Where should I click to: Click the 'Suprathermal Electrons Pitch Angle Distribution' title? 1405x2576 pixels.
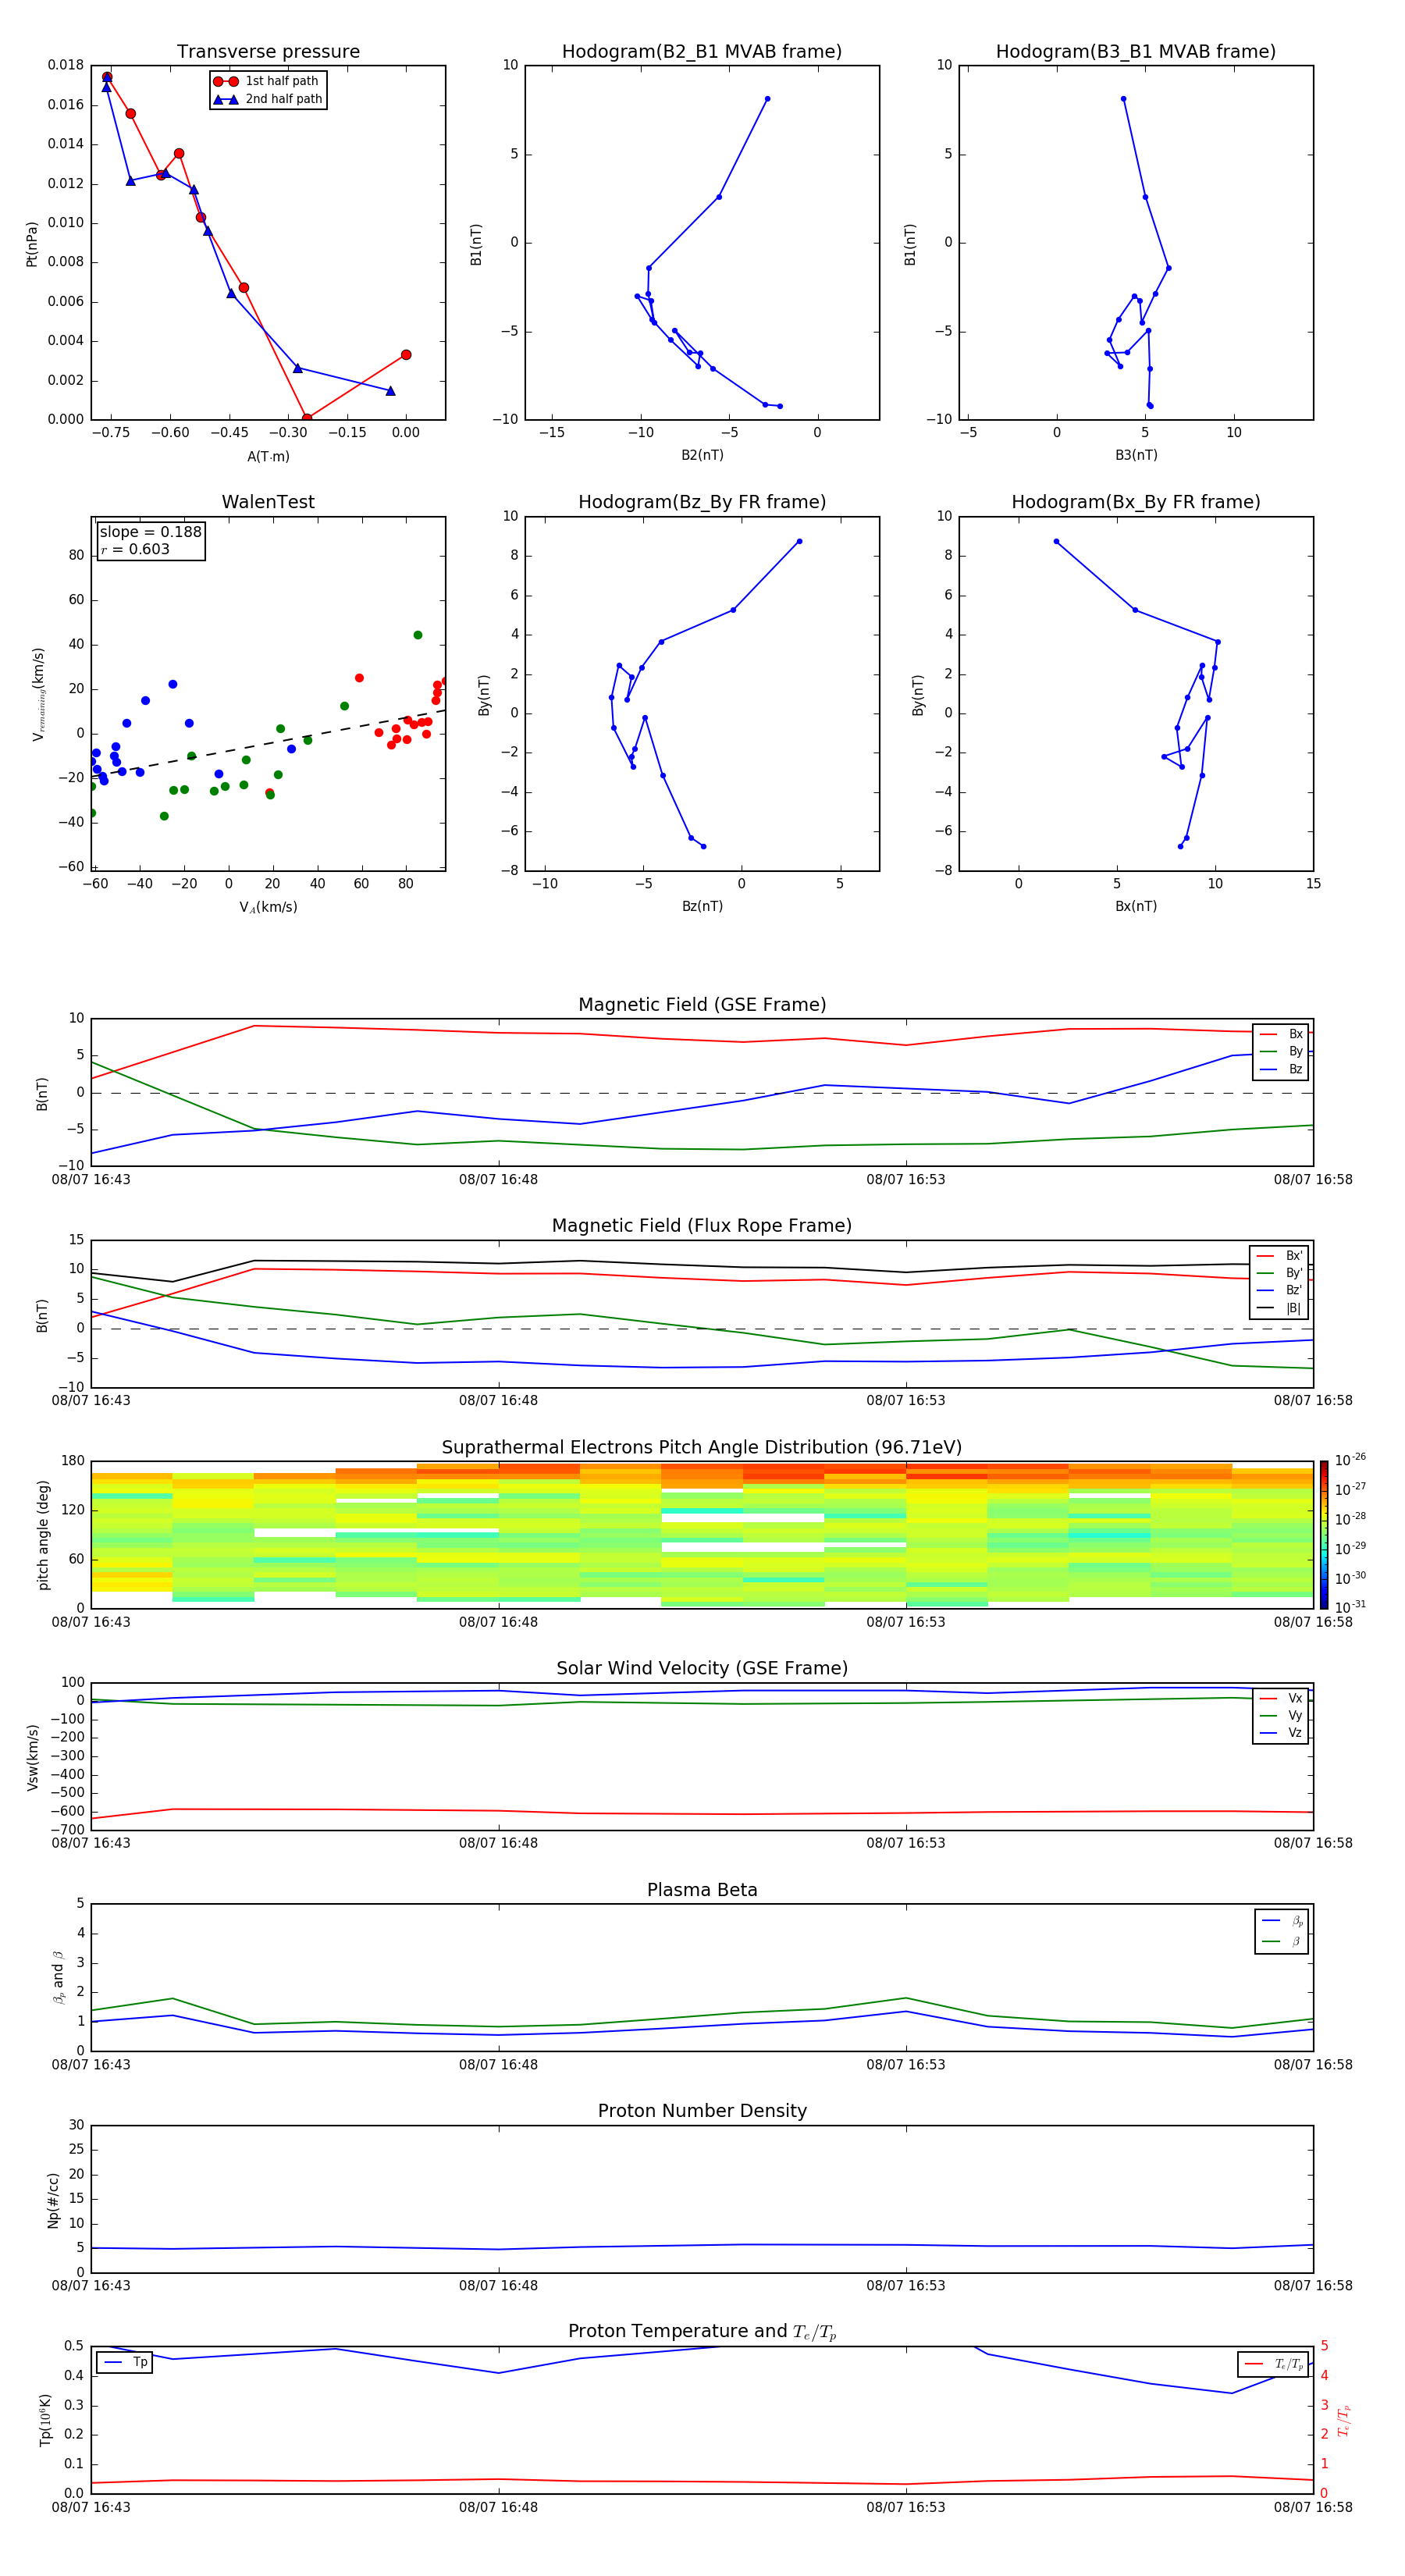click(x=702, y=1448)
